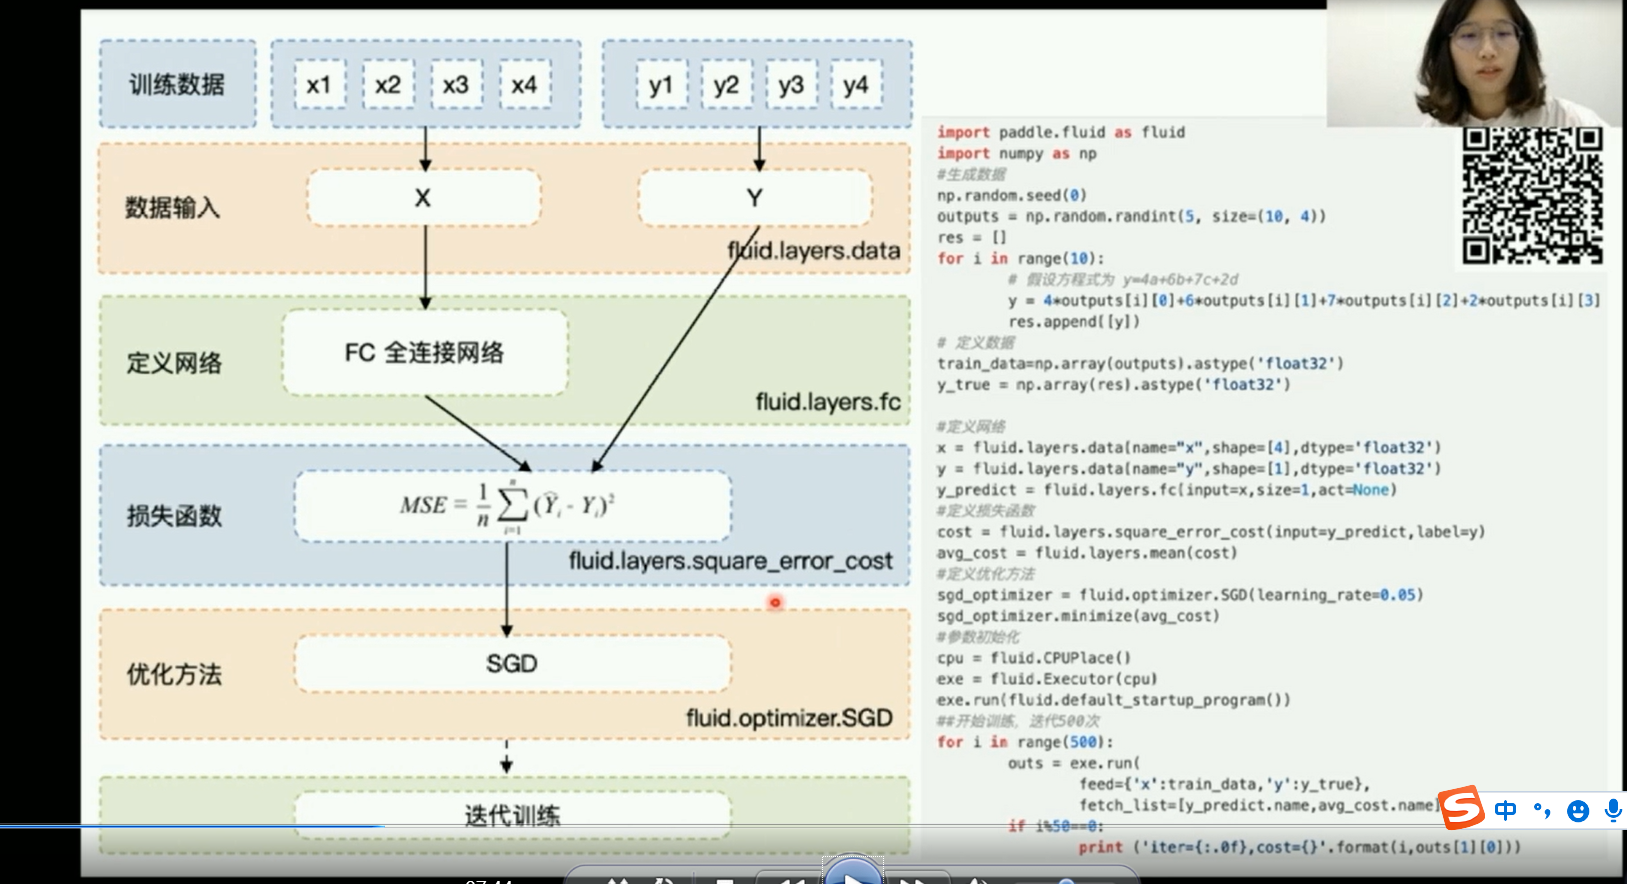Click the X input box

(x=424, y=198)
